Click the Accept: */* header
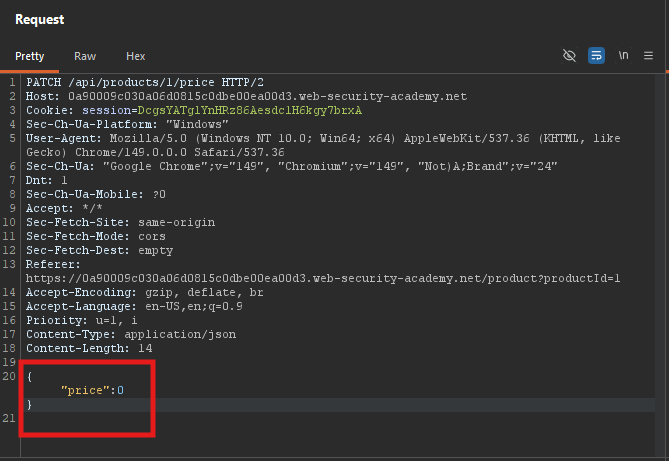The width and height of the screenshot is (669, 461). (x=64, y=208)
